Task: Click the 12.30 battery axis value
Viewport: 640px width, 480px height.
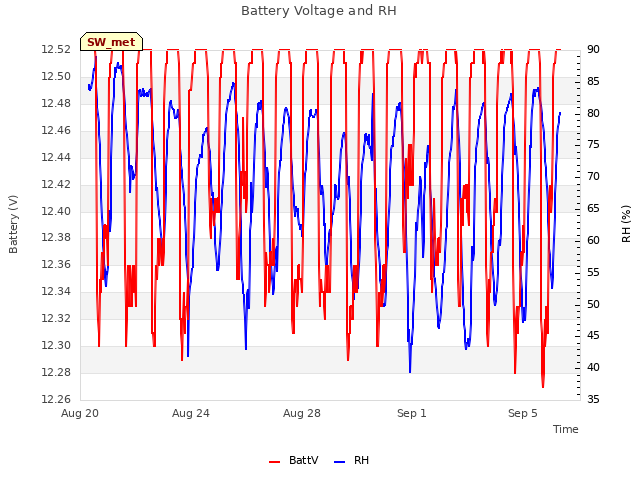Action: pyautogui.click(x=56, y=345)
